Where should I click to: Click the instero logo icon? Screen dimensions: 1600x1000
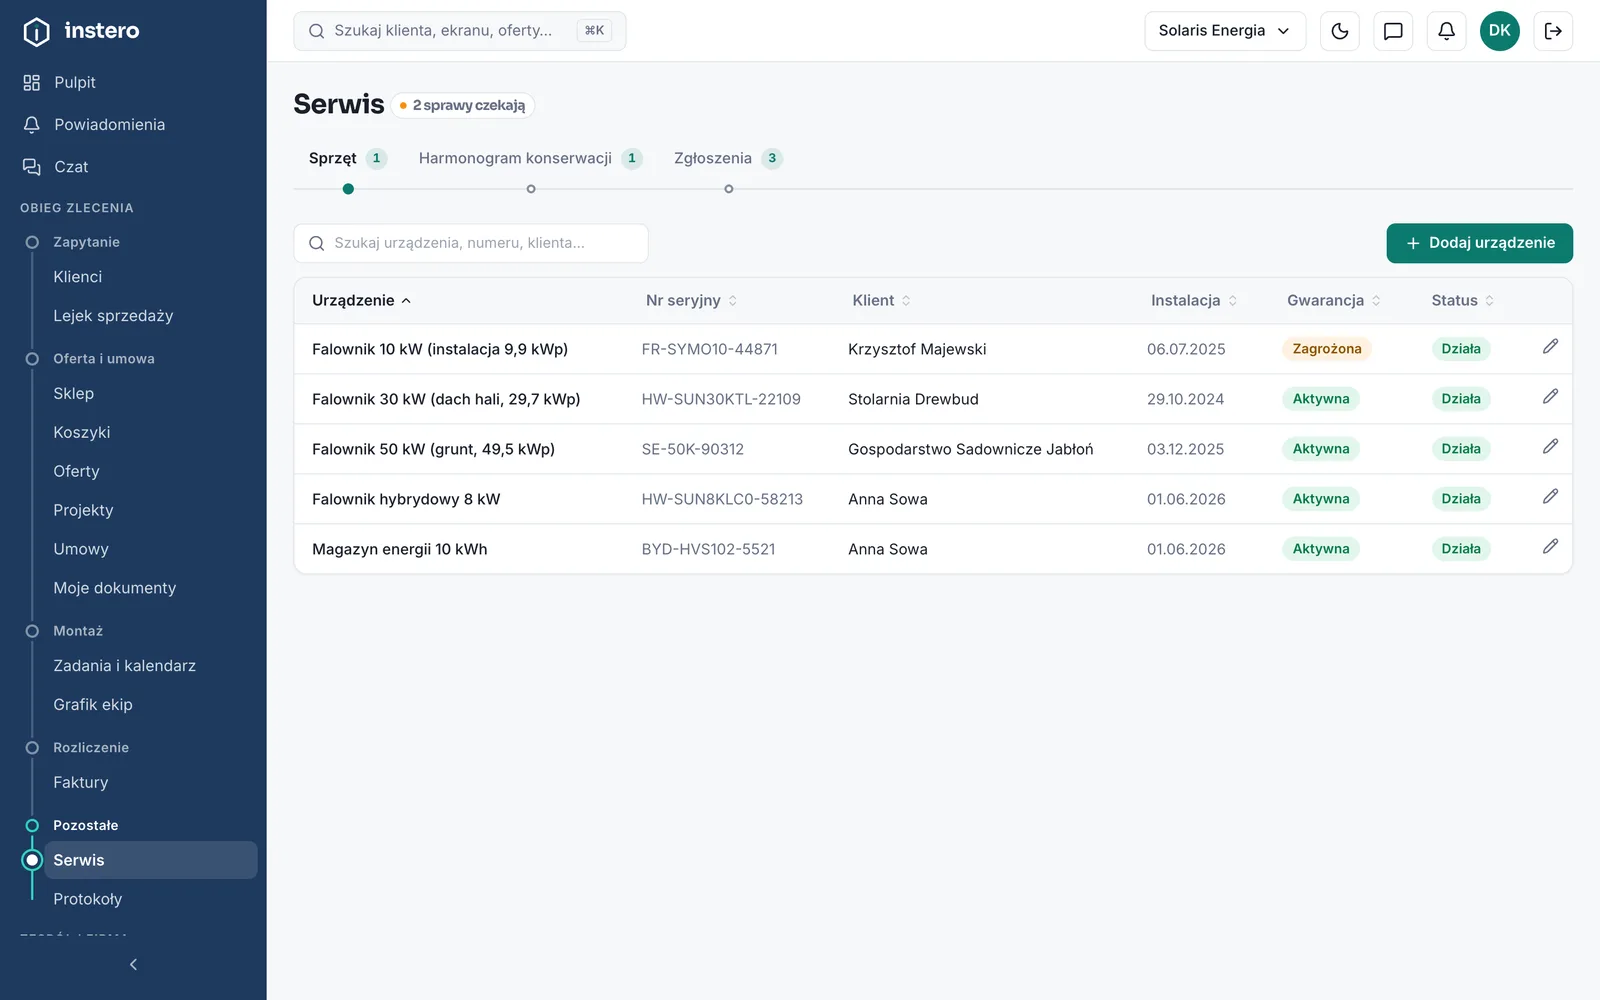coord(36,32)
